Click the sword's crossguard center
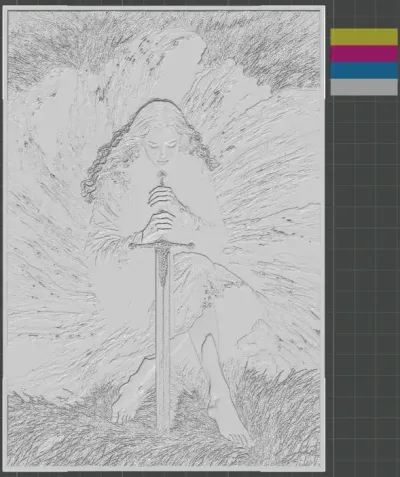400x477 pixels. point(162,245)
